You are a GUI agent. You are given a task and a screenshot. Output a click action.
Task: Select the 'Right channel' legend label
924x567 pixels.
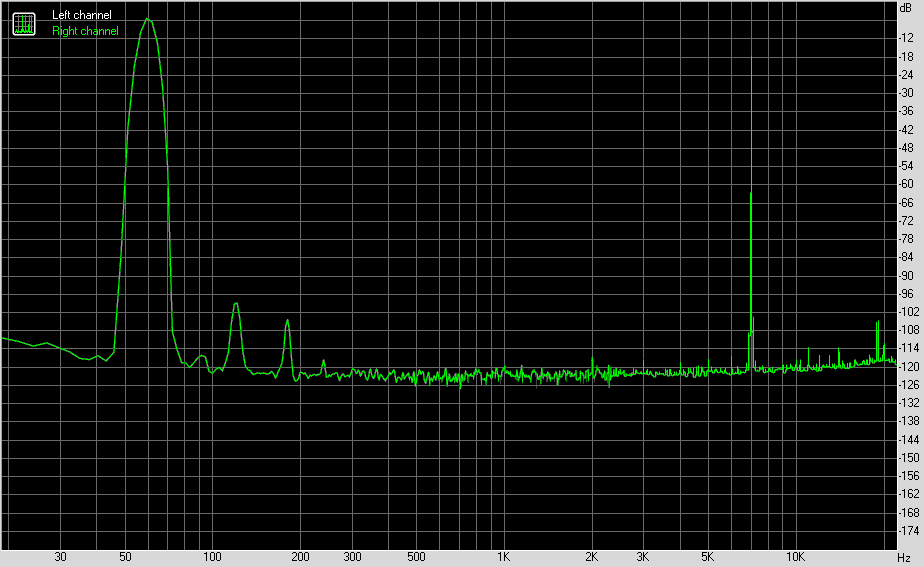click(85, 31)
